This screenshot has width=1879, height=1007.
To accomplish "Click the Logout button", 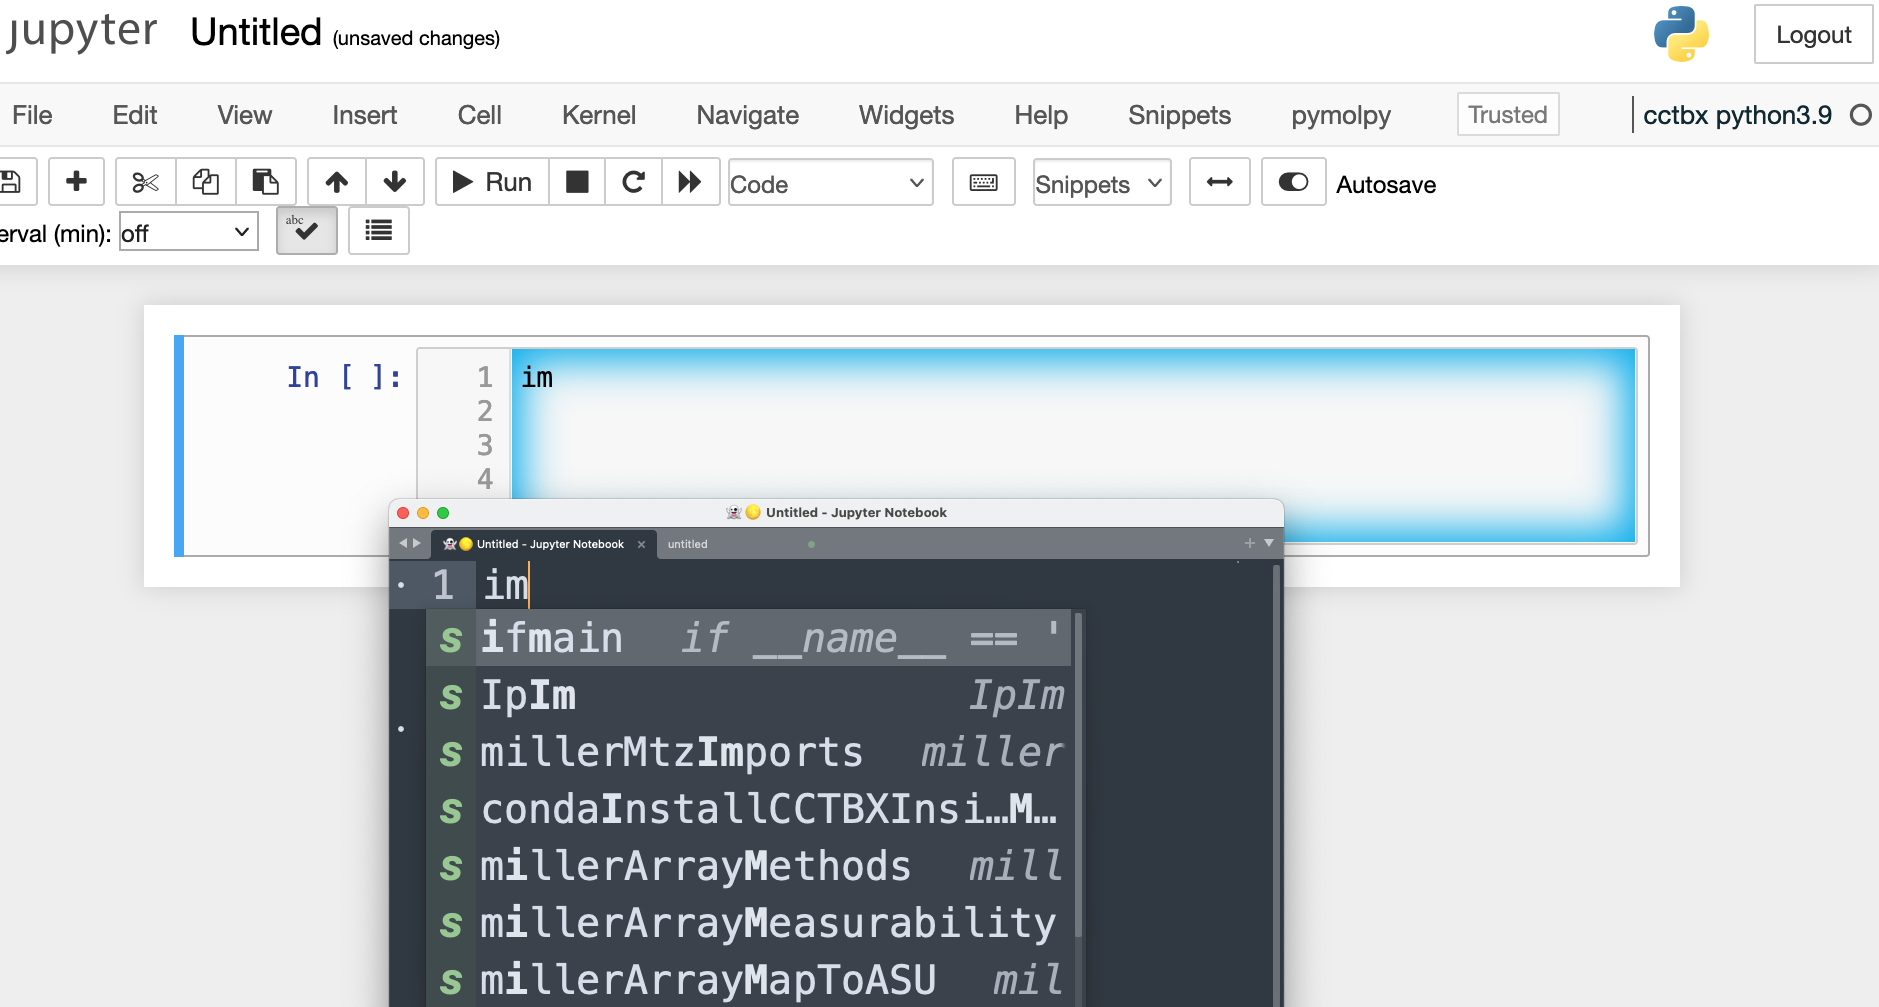I will 1813,34.
